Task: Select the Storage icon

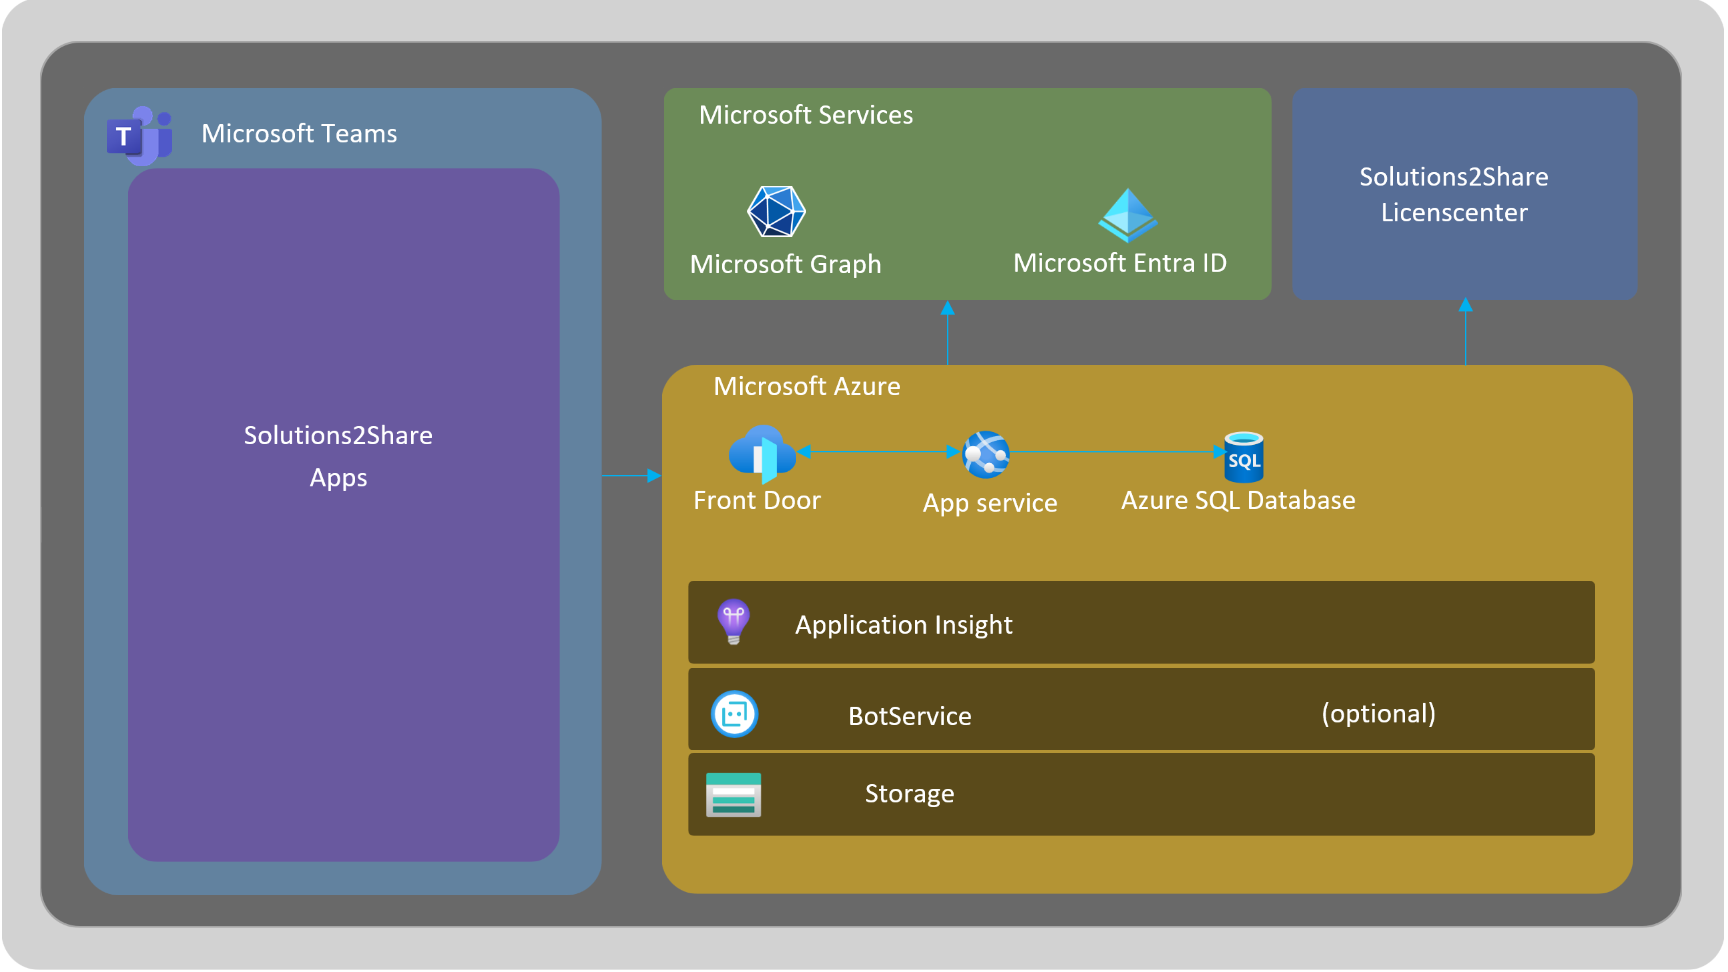Action: click(x=734, y=795)
